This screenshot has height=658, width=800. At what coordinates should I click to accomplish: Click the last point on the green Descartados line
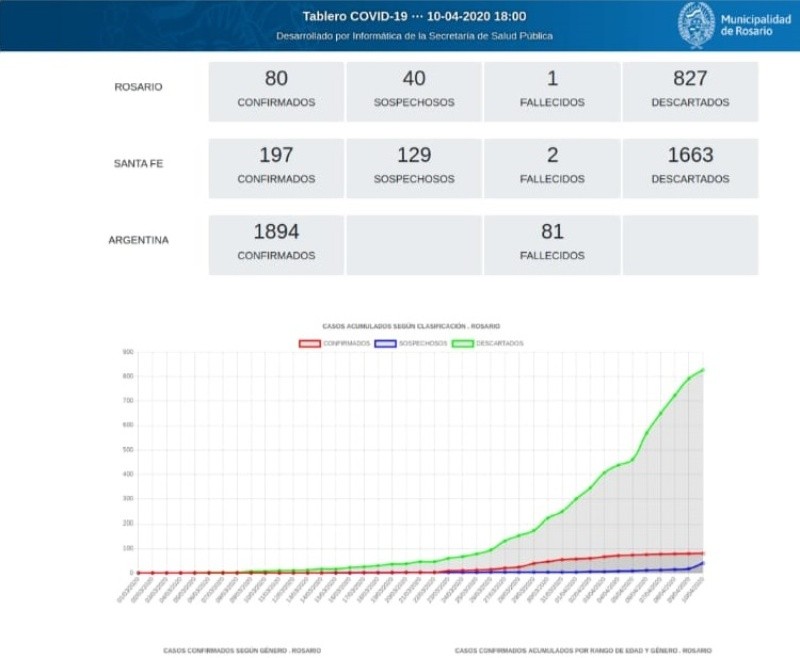pos(703,370)
